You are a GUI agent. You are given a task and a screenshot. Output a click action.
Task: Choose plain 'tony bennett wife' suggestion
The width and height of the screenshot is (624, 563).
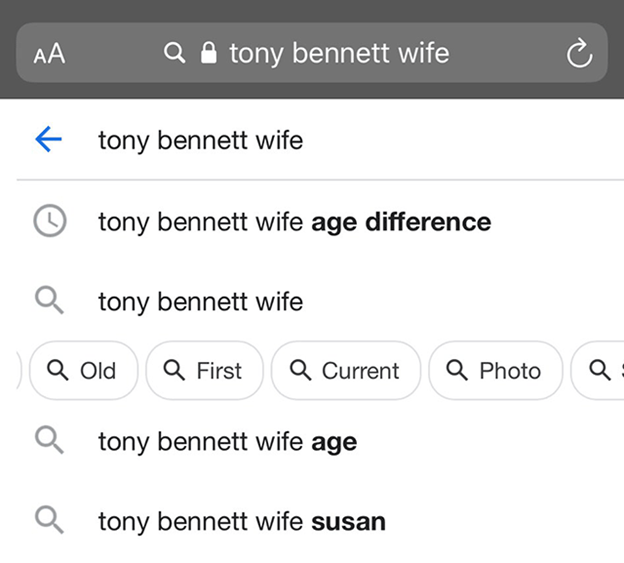[201, 302]
